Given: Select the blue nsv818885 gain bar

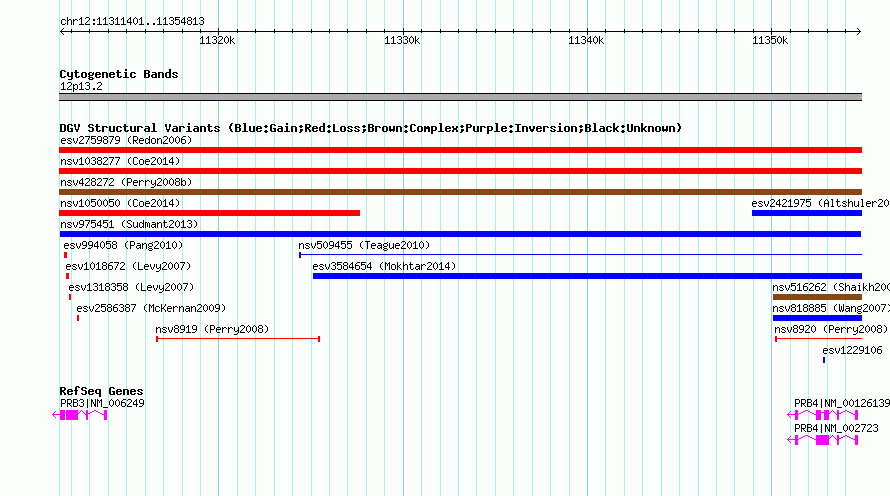Looking at the screenshot, I should pyautogui.click(x=817, y=318).
